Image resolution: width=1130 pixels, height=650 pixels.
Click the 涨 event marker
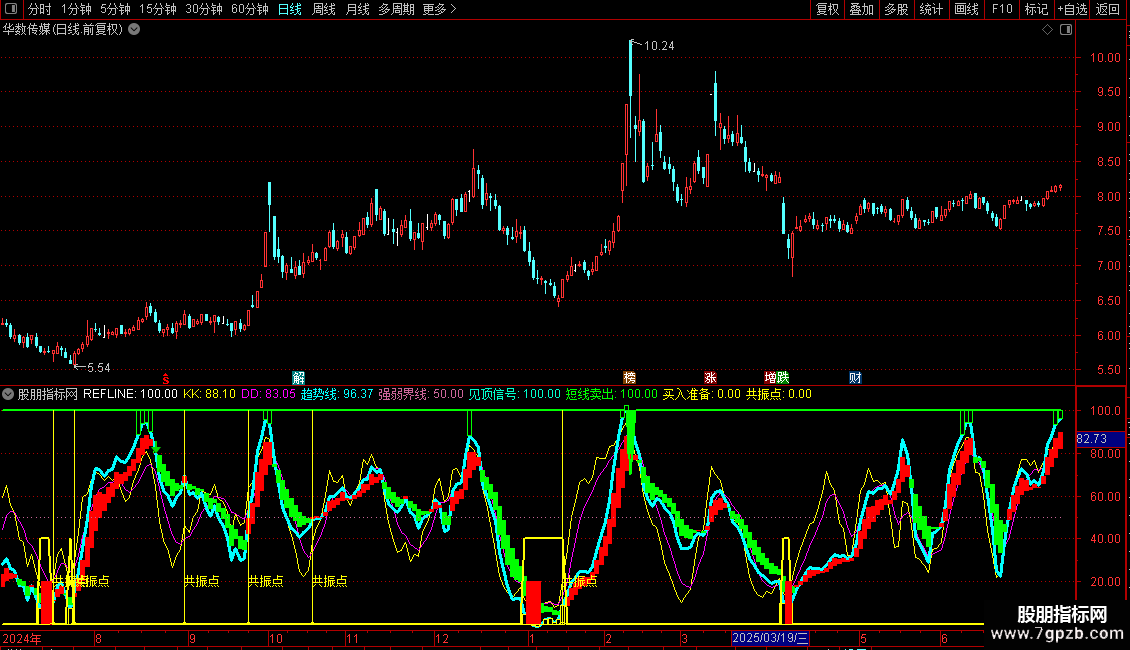pyautogui.click(x=711, y=378)
